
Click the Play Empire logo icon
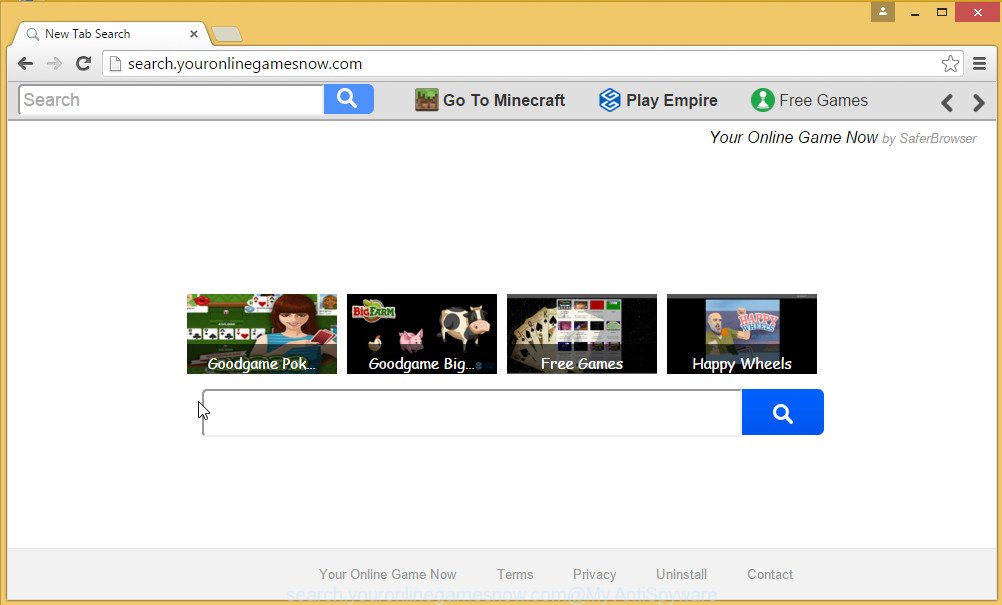pos(610,100)
